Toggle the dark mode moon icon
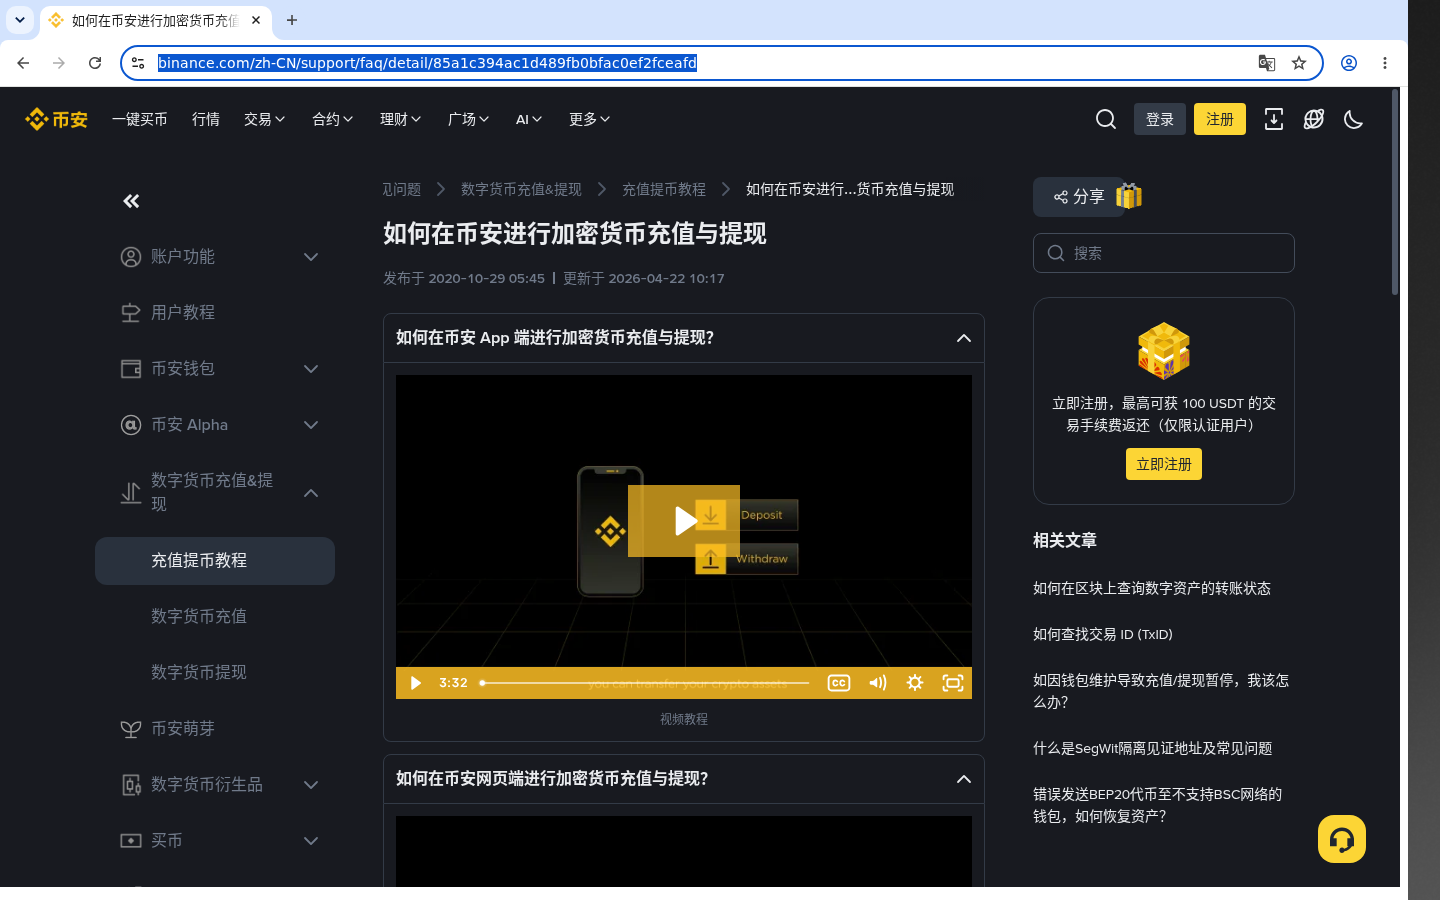Screen dimensions: 1440x900 click(x=1354, y=119)
